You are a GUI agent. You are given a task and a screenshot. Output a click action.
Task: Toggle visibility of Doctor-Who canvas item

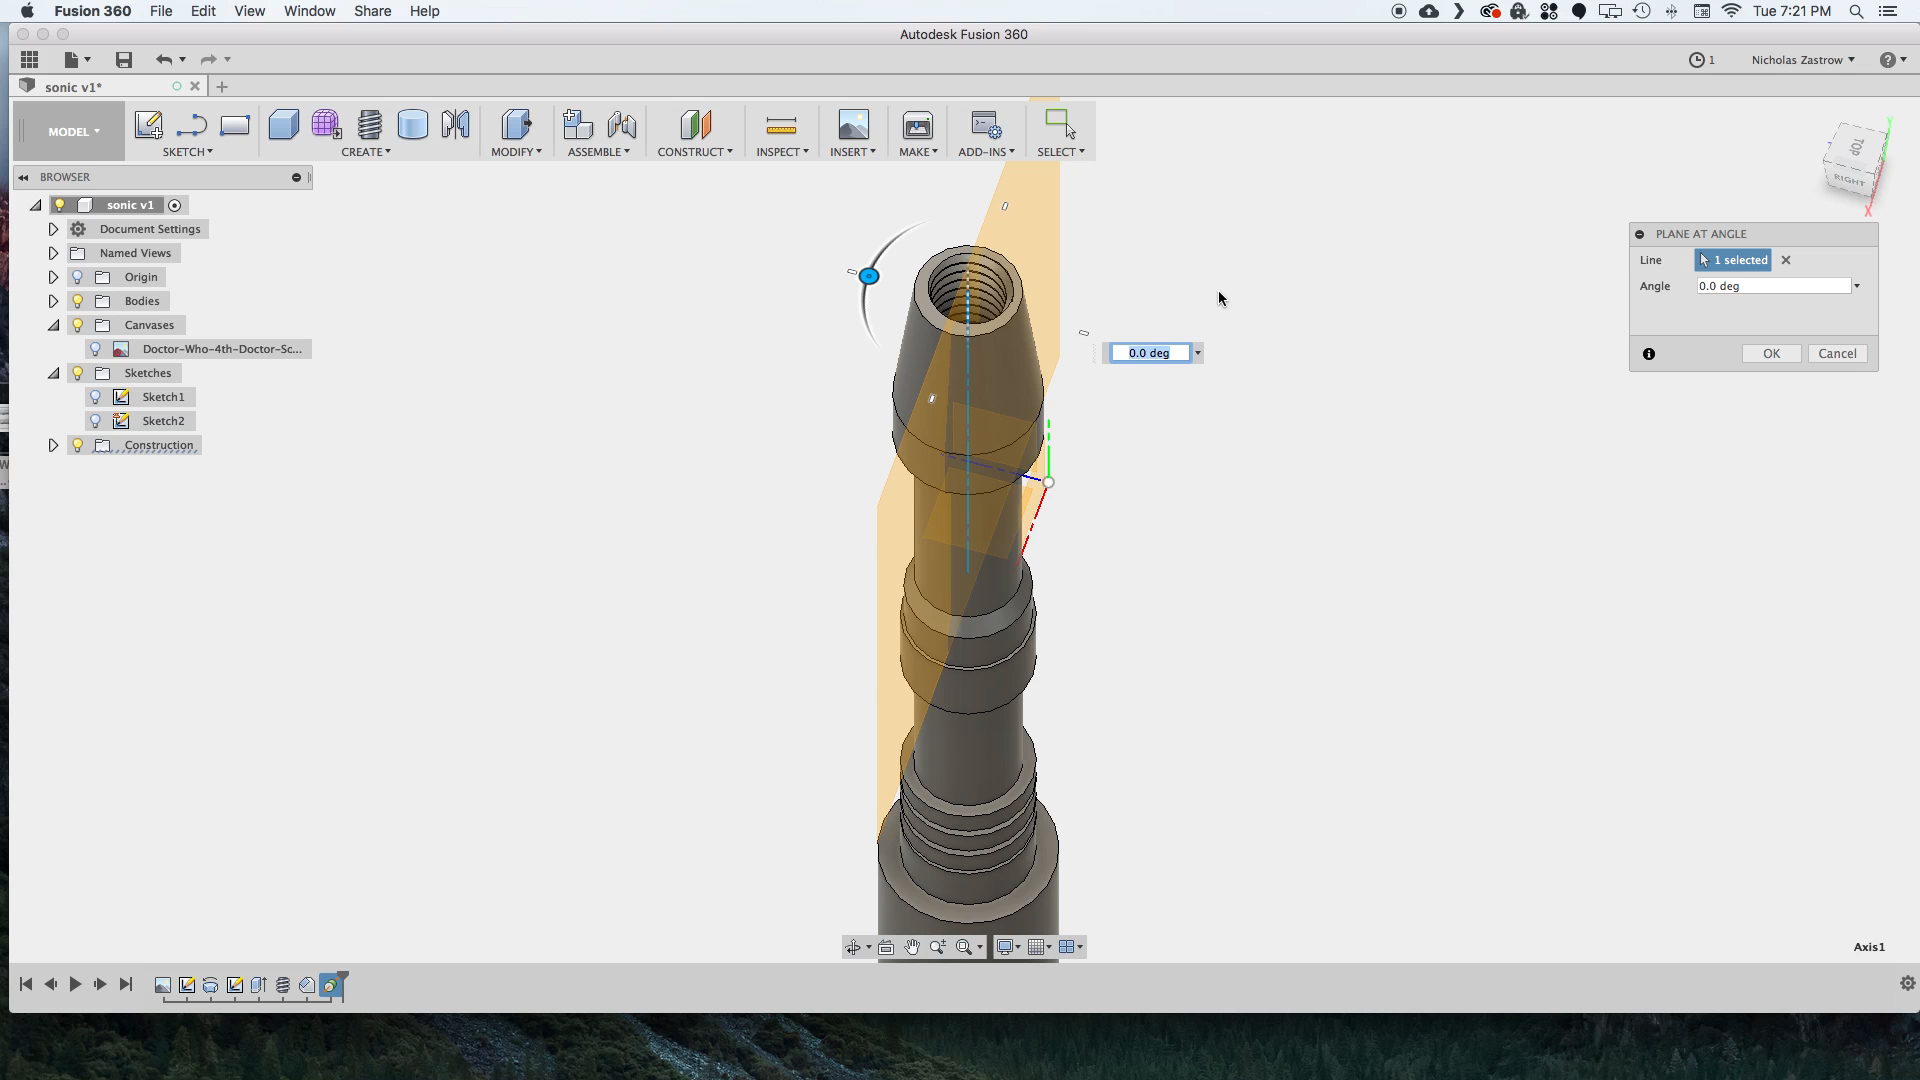[x=96, y=349]
